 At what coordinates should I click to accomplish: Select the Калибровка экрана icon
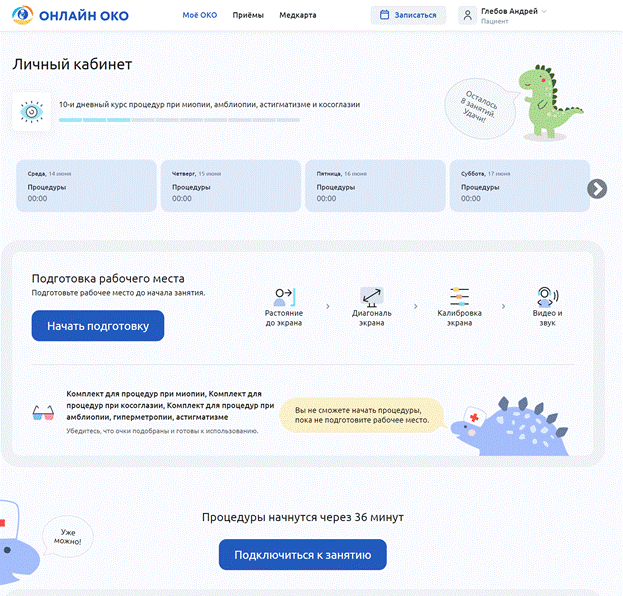tap(459, 296)
